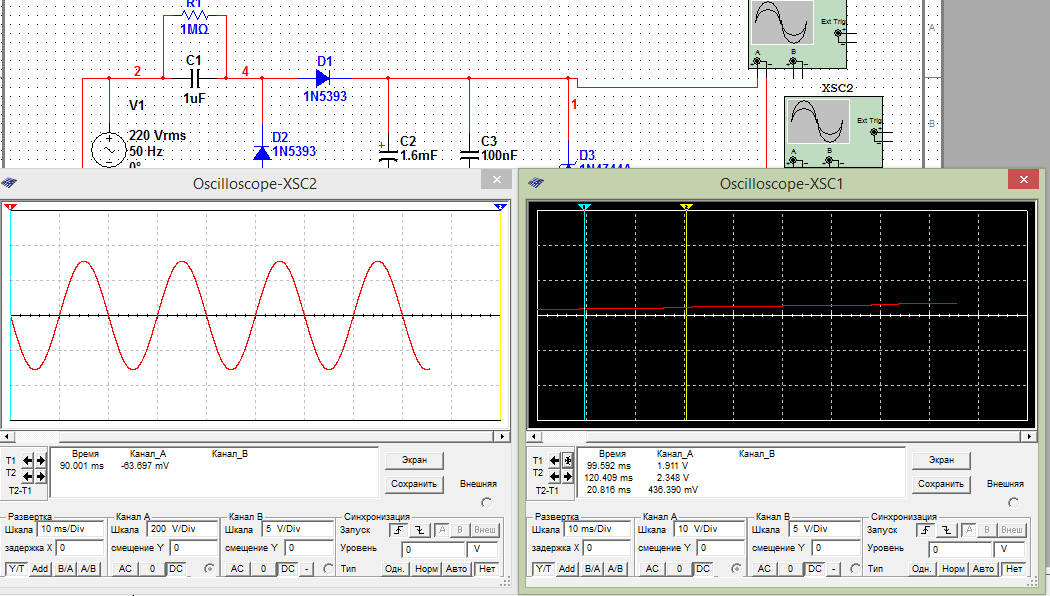Image resolution: width=1050 pixels, height=596 pixels.
Task: Toggle the external trigger radio button in XSC1
Action: tap(1014, 503)
